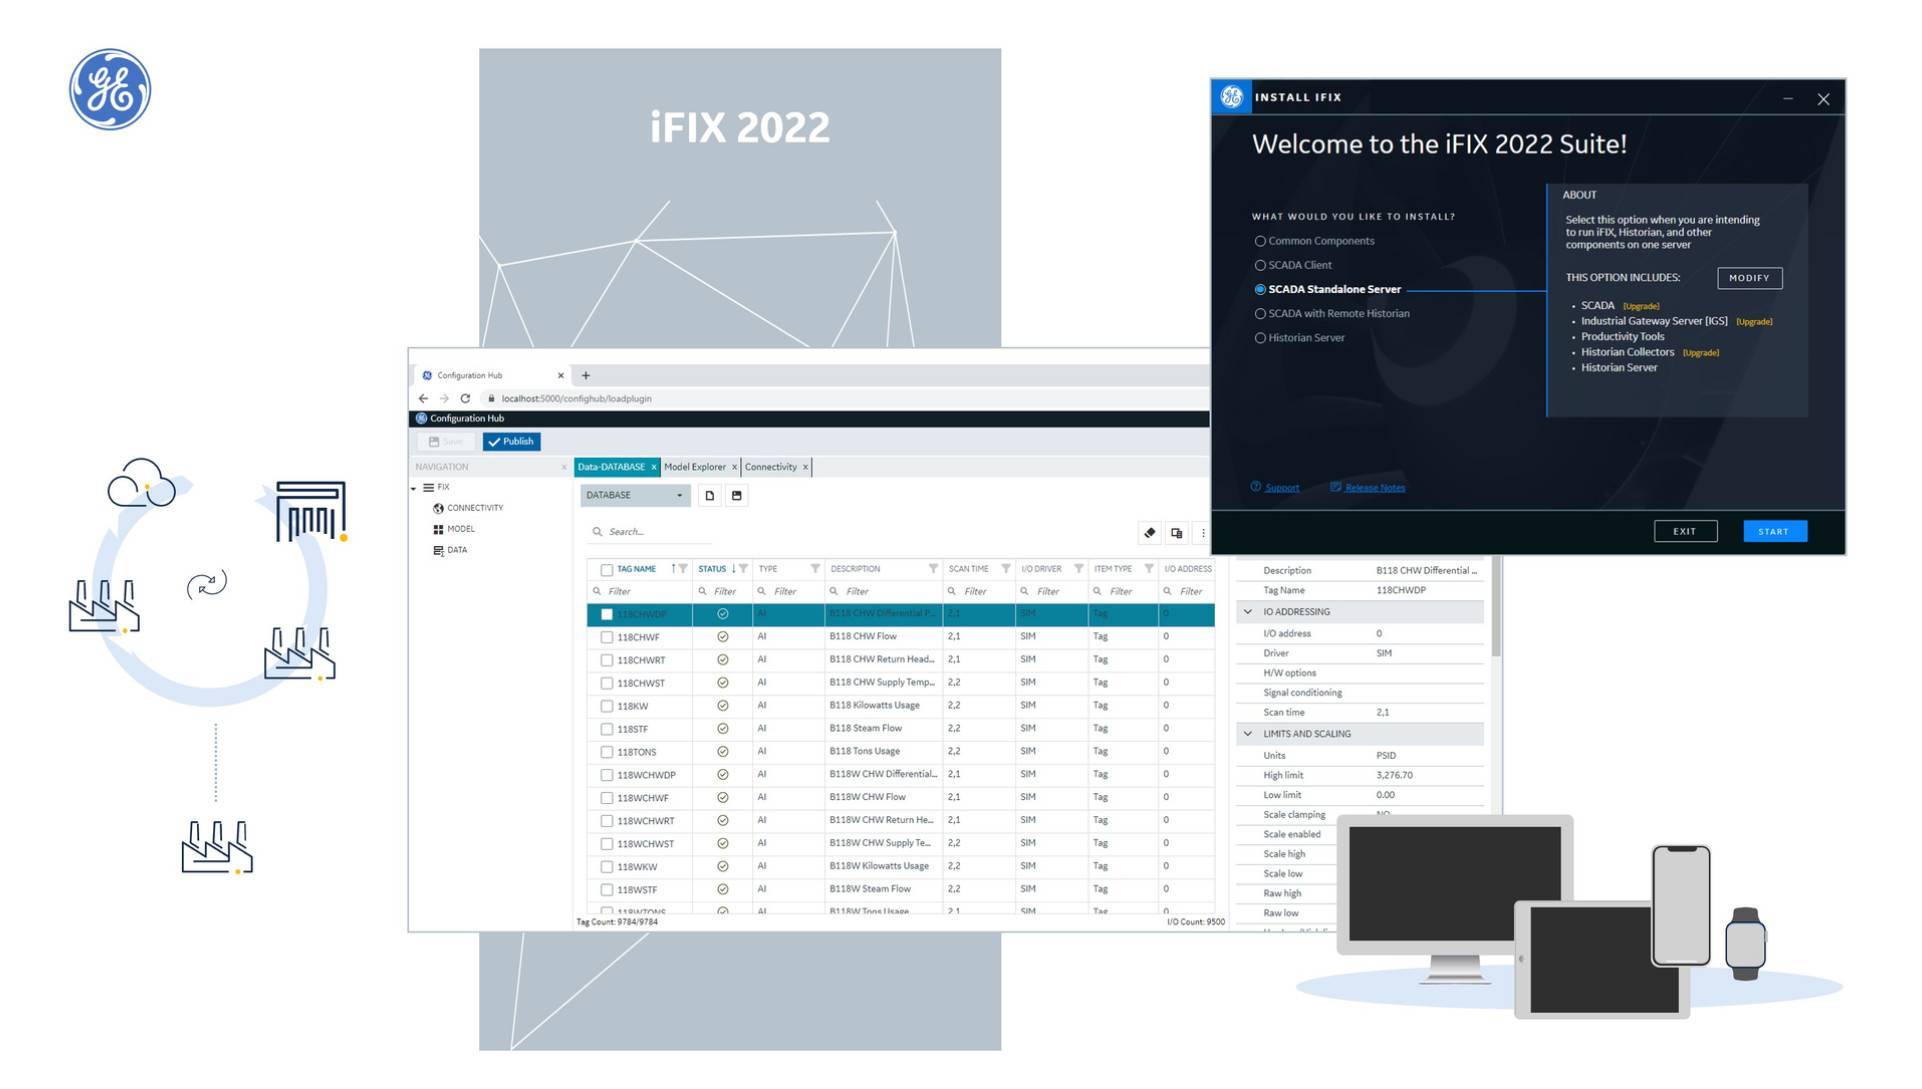Click the START button in the installer

[x=1776, y=532]
